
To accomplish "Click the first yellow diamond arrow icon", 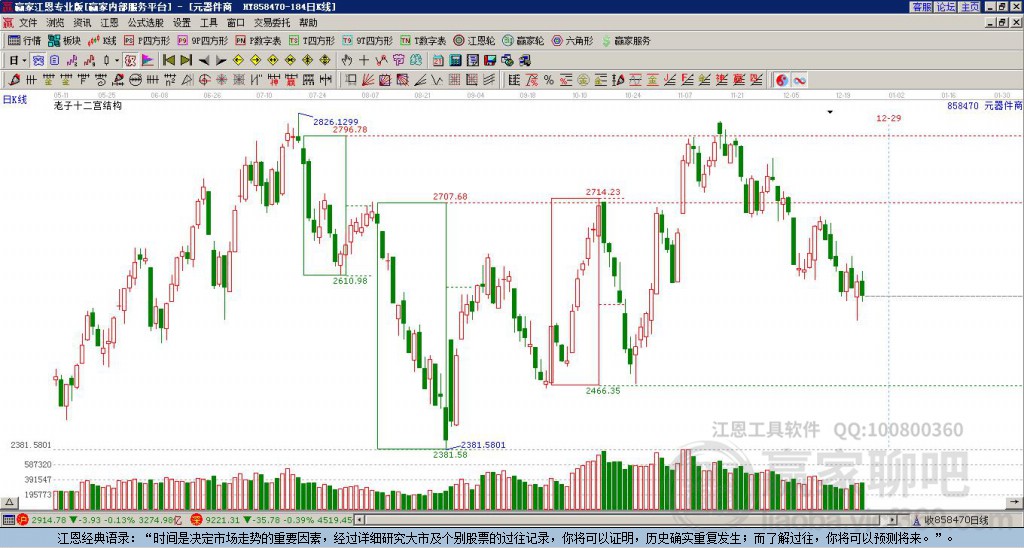I will (x=238, y=61).
